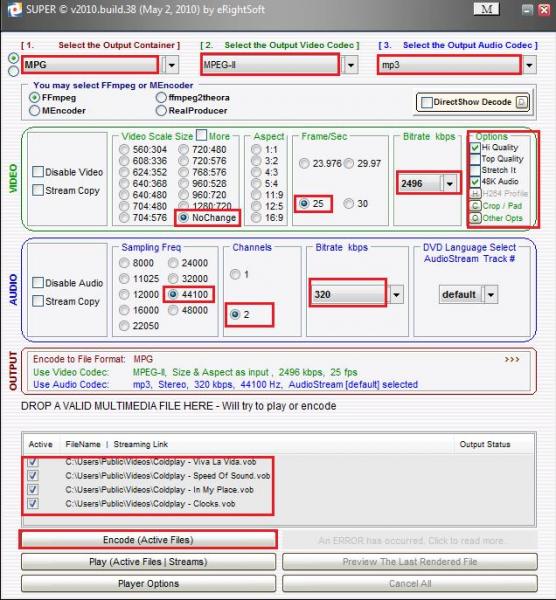The height and width of the screenshot is (600, 556).
Task: Check the Disable Video box
Action: 38,172
